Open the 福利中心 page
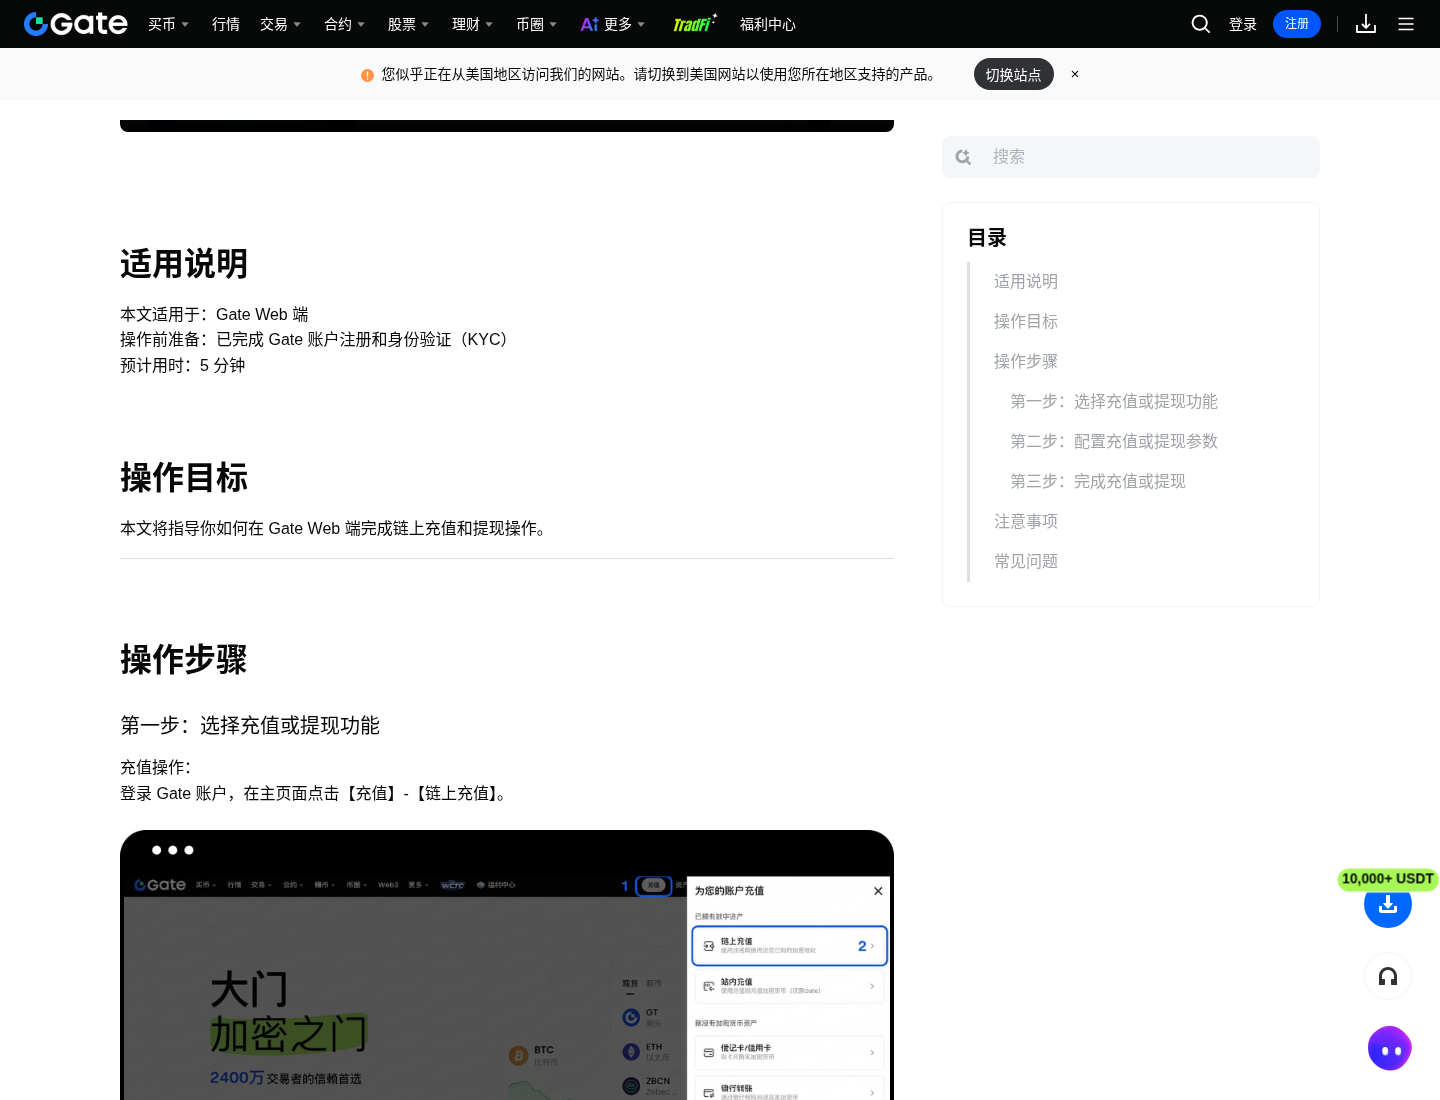This screenshot has height=1100, width=1440. pyautogui.click(x=768, y=24)
